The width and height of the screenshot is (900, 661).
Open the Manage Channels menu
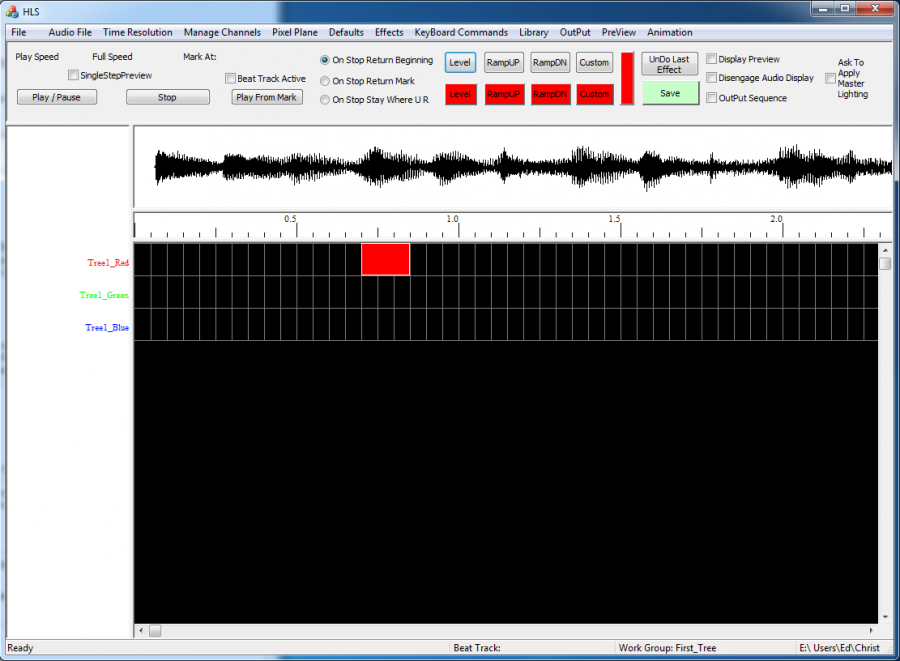coord(222,32)
